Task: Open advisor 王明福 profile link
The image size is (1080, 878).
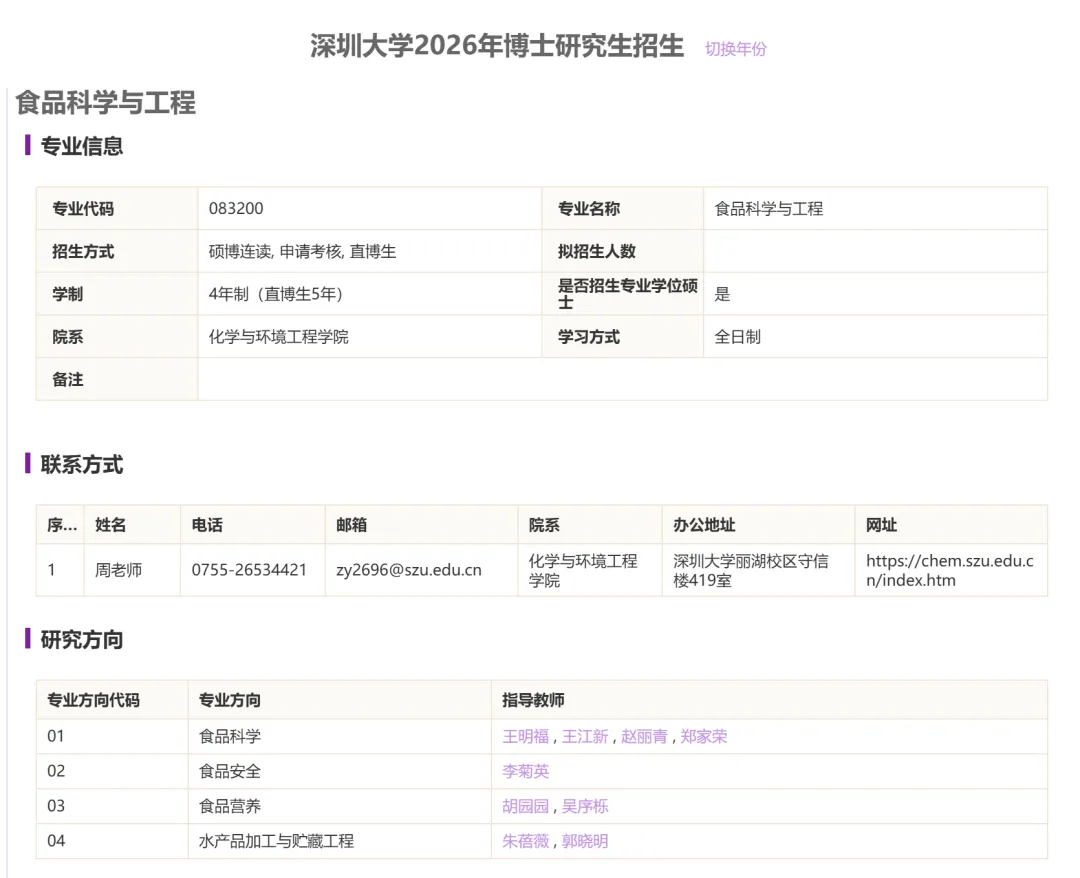Action: click(526, 736)
